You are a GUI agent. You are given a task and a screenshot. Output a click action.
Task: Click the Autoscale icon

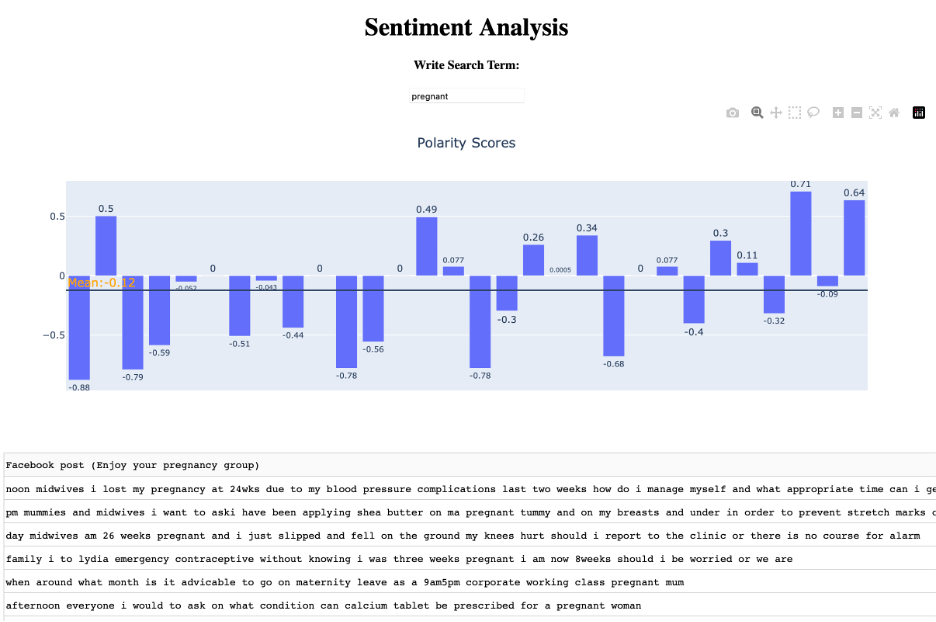pos(875,113)
